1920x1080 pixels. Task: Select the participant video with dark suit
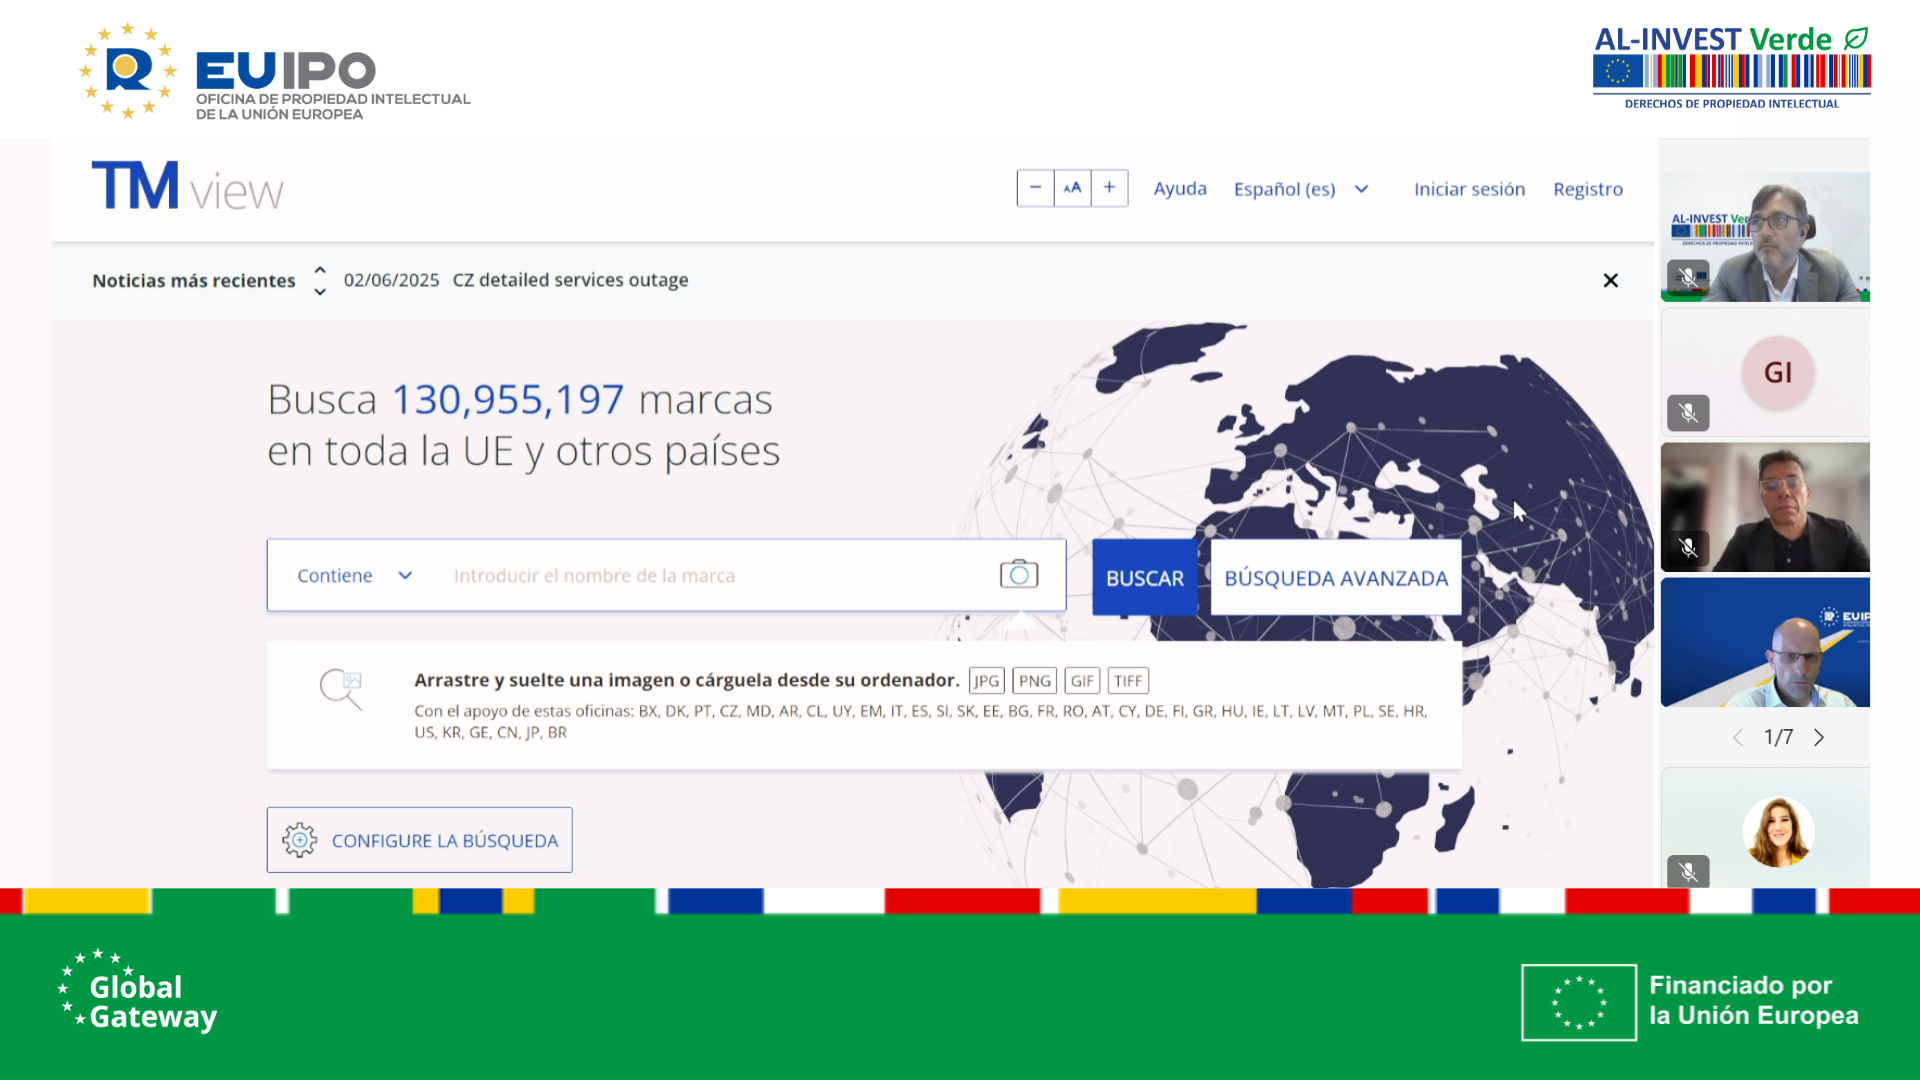tap(1765, 507)
